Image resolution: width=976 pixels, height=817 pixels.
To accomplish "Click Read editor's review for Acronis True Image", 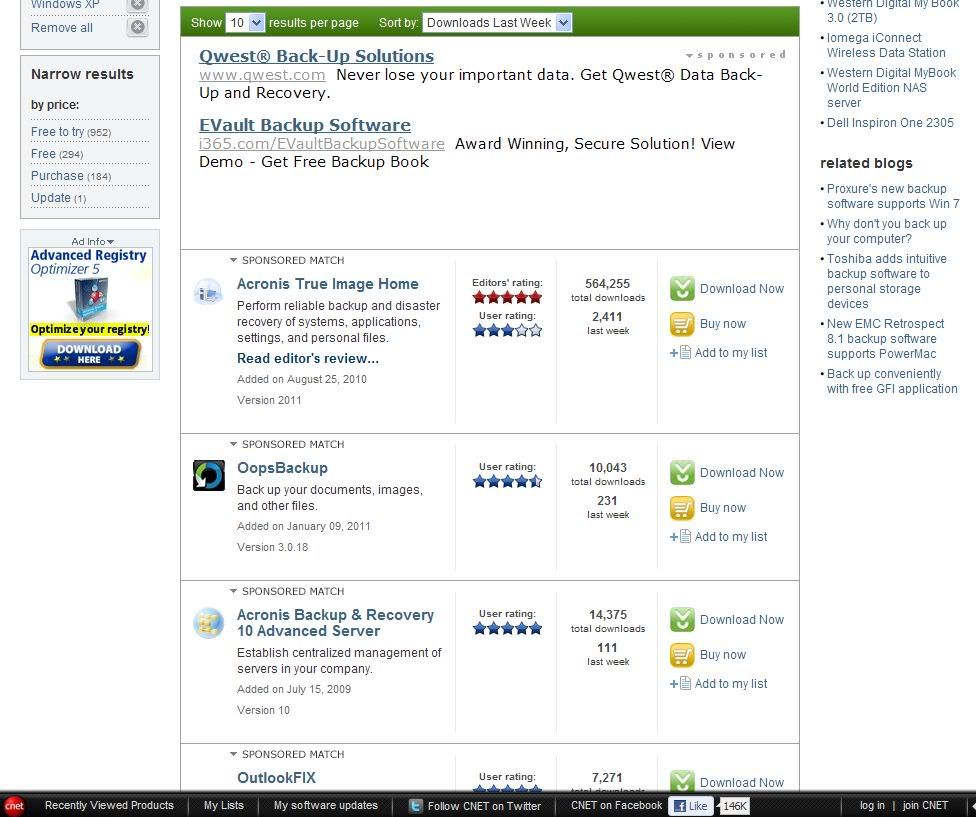I will click(x=307, y=358).
